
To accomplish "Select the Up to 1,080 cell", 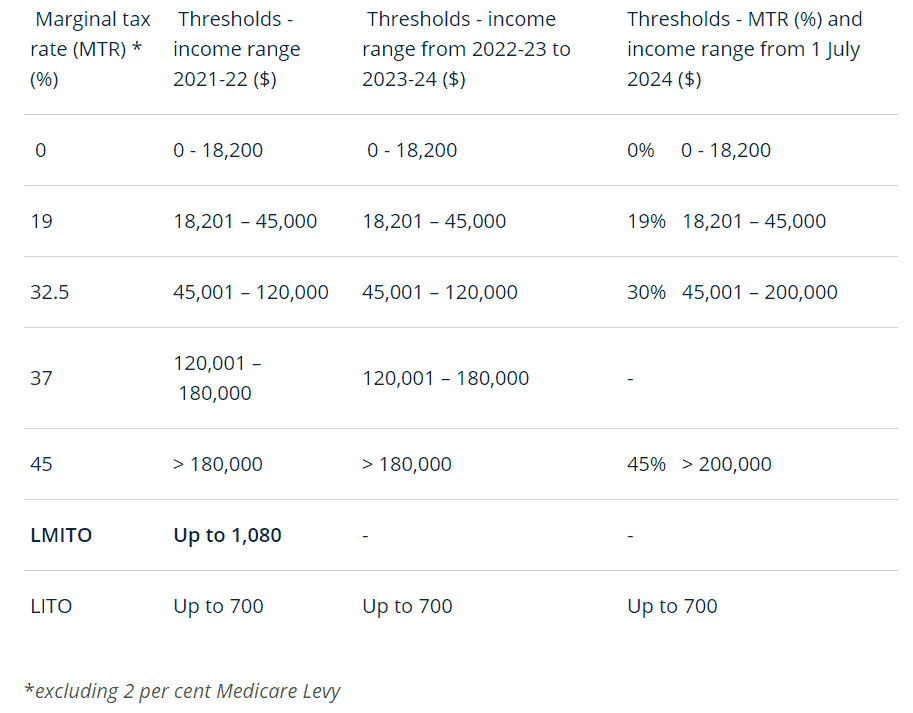I will pyautogui.click(x=228, y=535).
